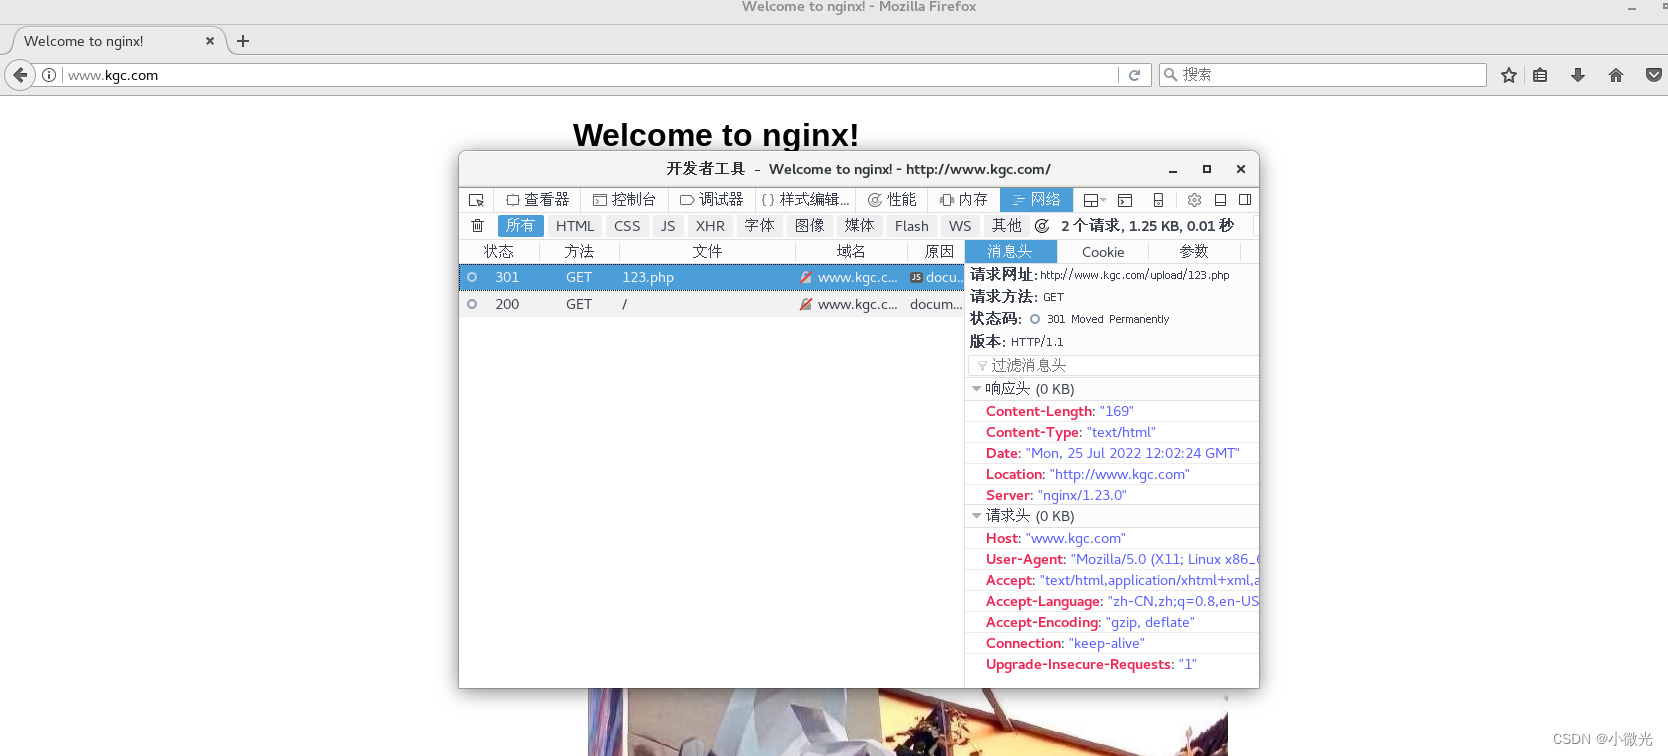Select the 网络 Network tab

click(x=1036, y=200)
